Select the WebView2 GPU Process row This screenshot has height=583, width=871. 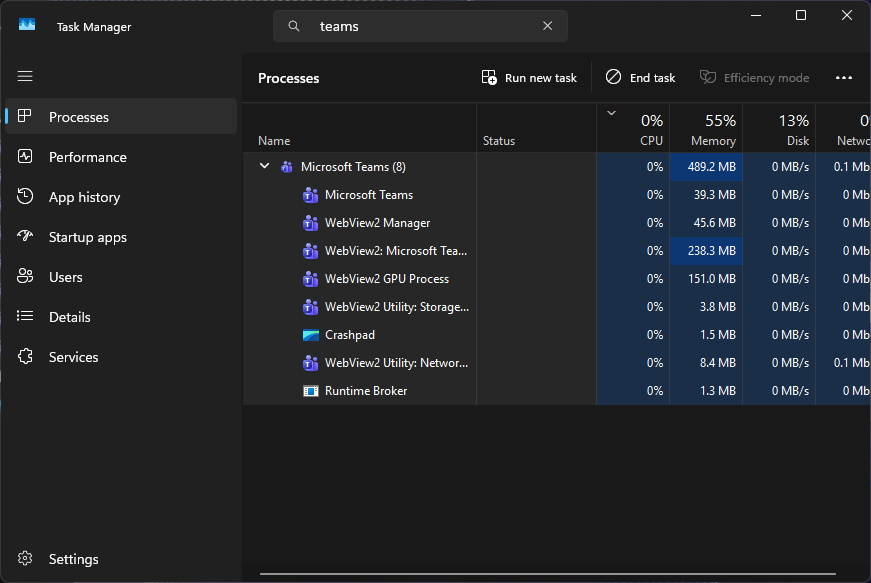(387, 279)
